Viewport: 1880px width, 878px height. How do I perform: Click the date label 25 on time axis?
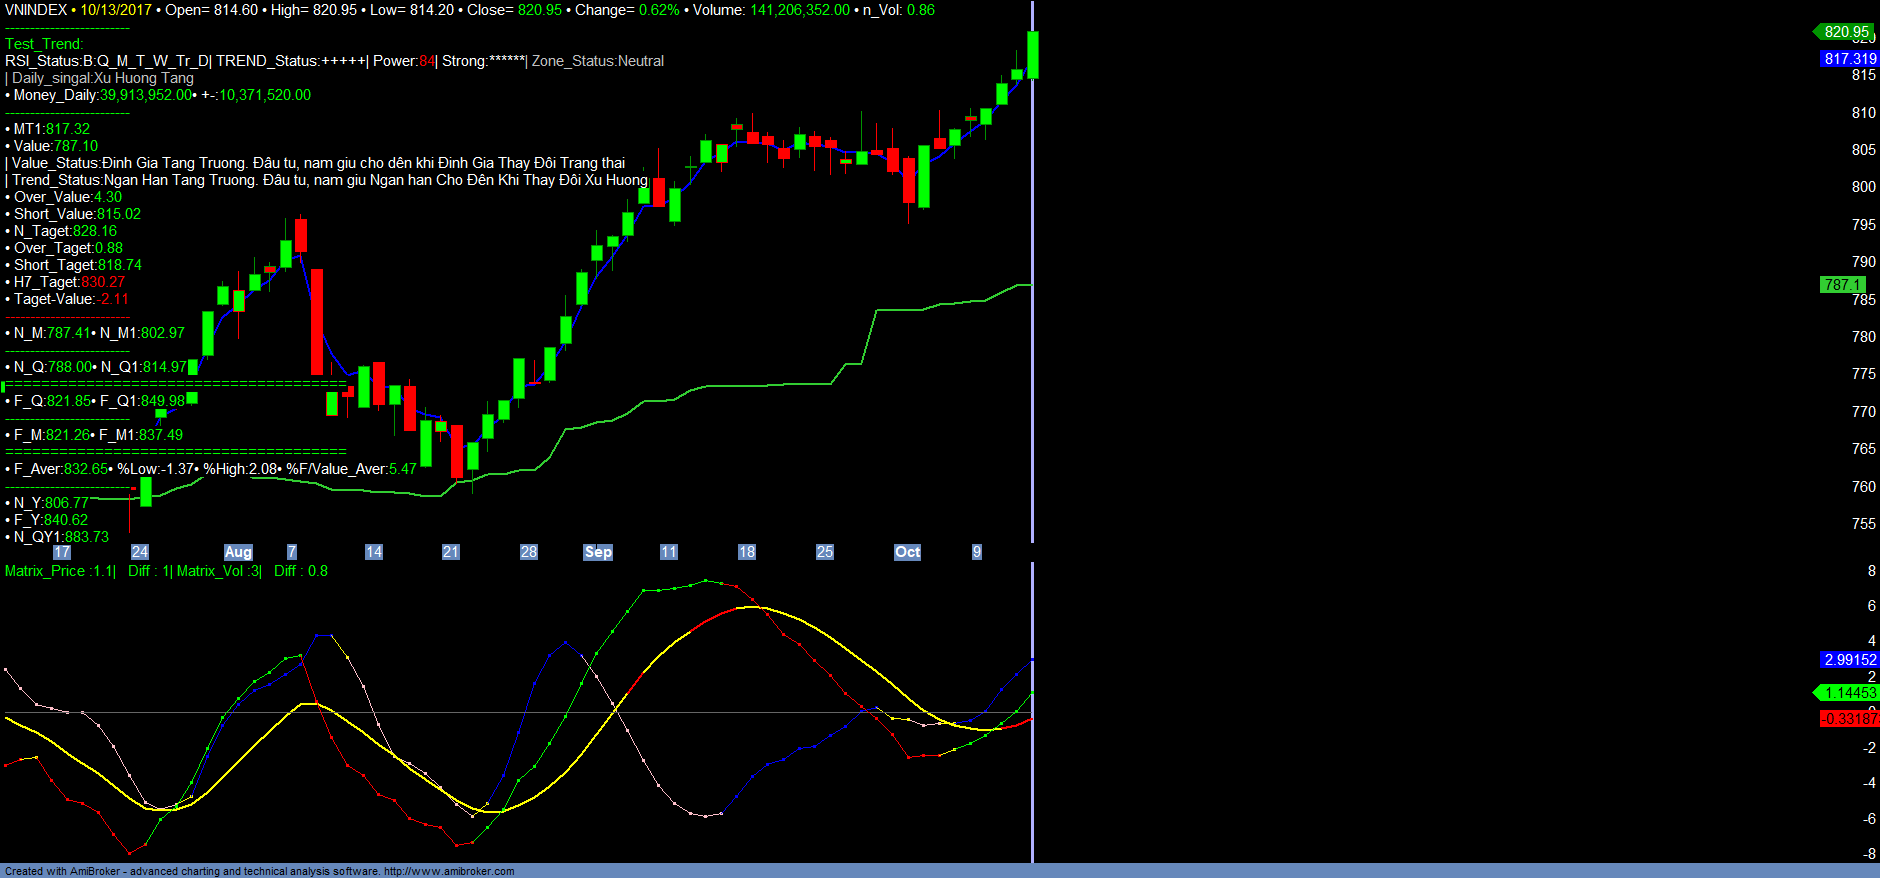pyautogui.click(x=825, y=552)
